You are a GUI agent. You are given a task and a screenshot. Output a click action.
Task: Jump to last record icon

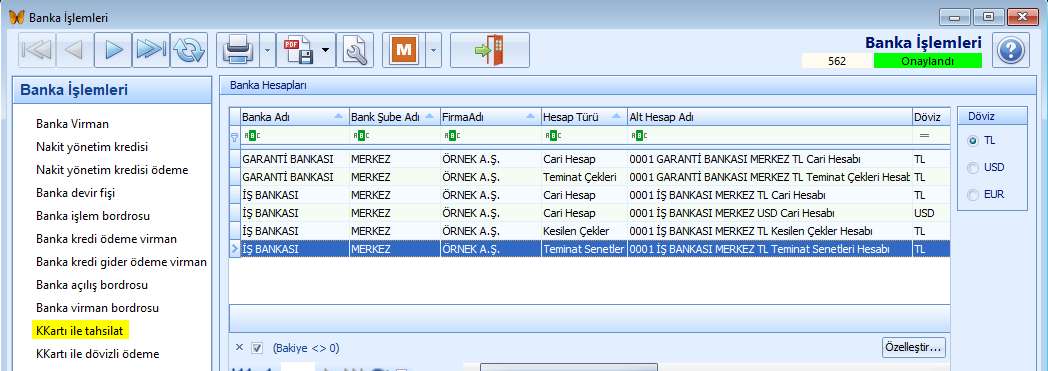click(x=151, y=50)
